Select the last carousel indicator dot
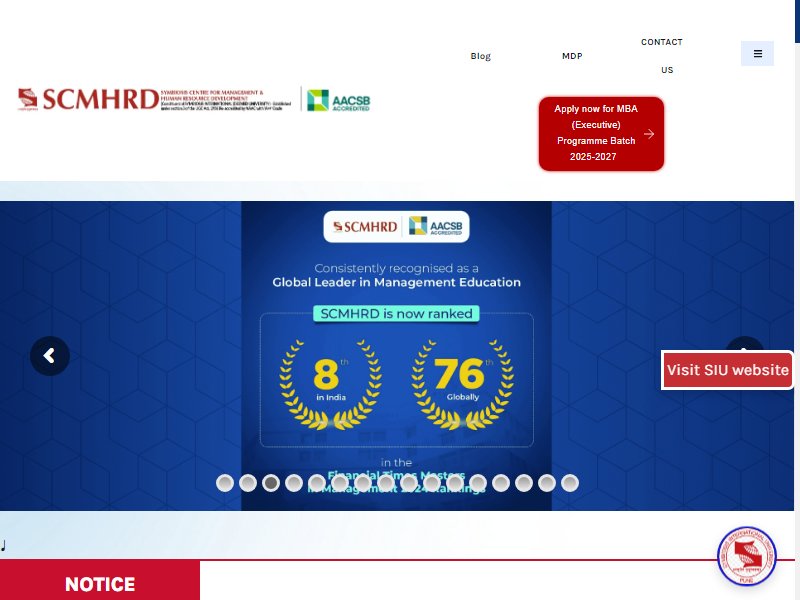The image size is (800, 600). (570, 483)
